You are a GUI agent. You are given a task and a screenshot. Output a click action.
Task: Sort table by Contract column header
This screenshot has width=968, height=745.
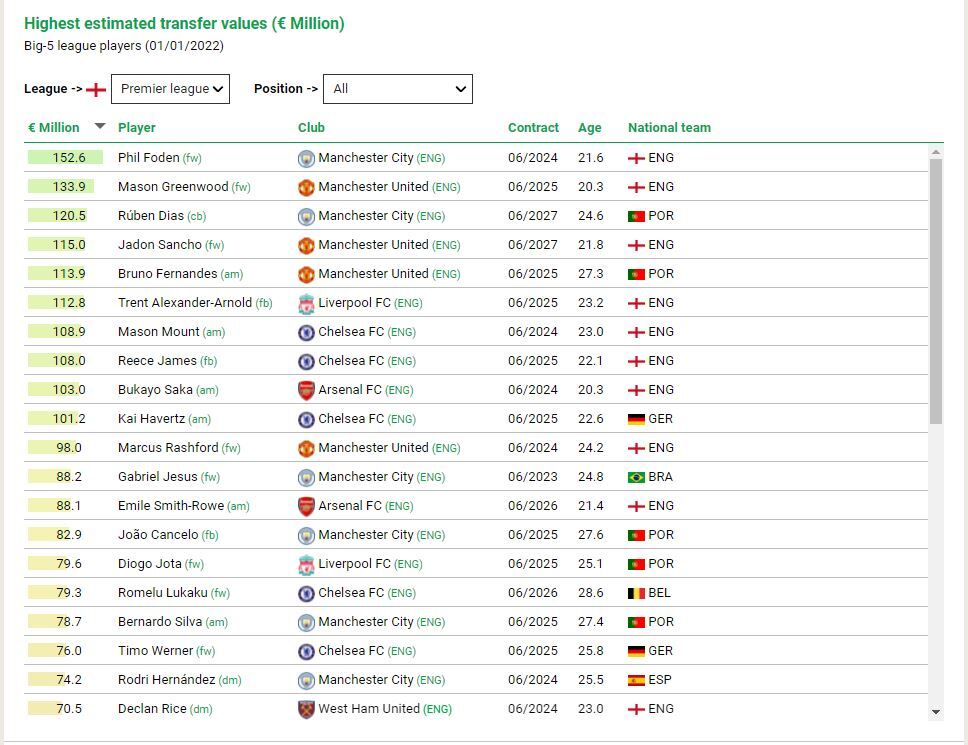[x=533, y=127]
